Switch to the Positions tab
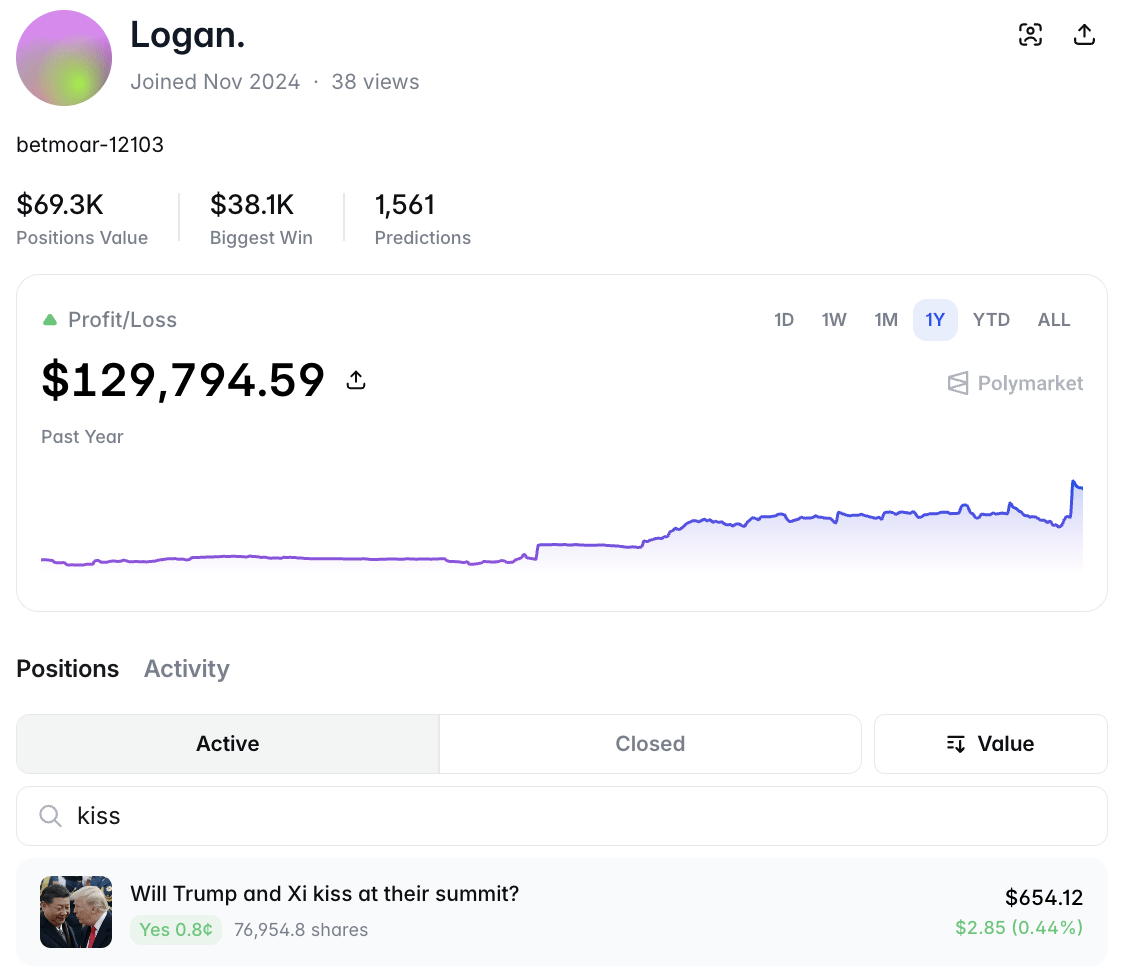1122x978 pixels. coord(68,668)
